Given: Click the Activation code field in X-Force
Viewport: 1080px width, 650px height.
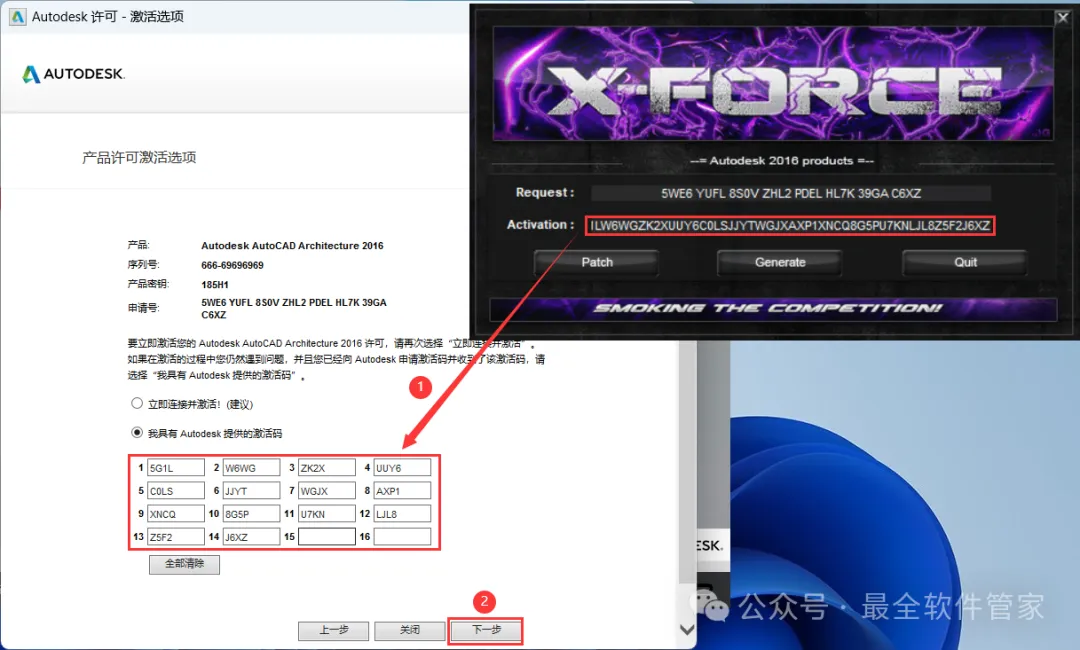Looking at the screenshot, I should pyautogui.click(x=790, y=225).
